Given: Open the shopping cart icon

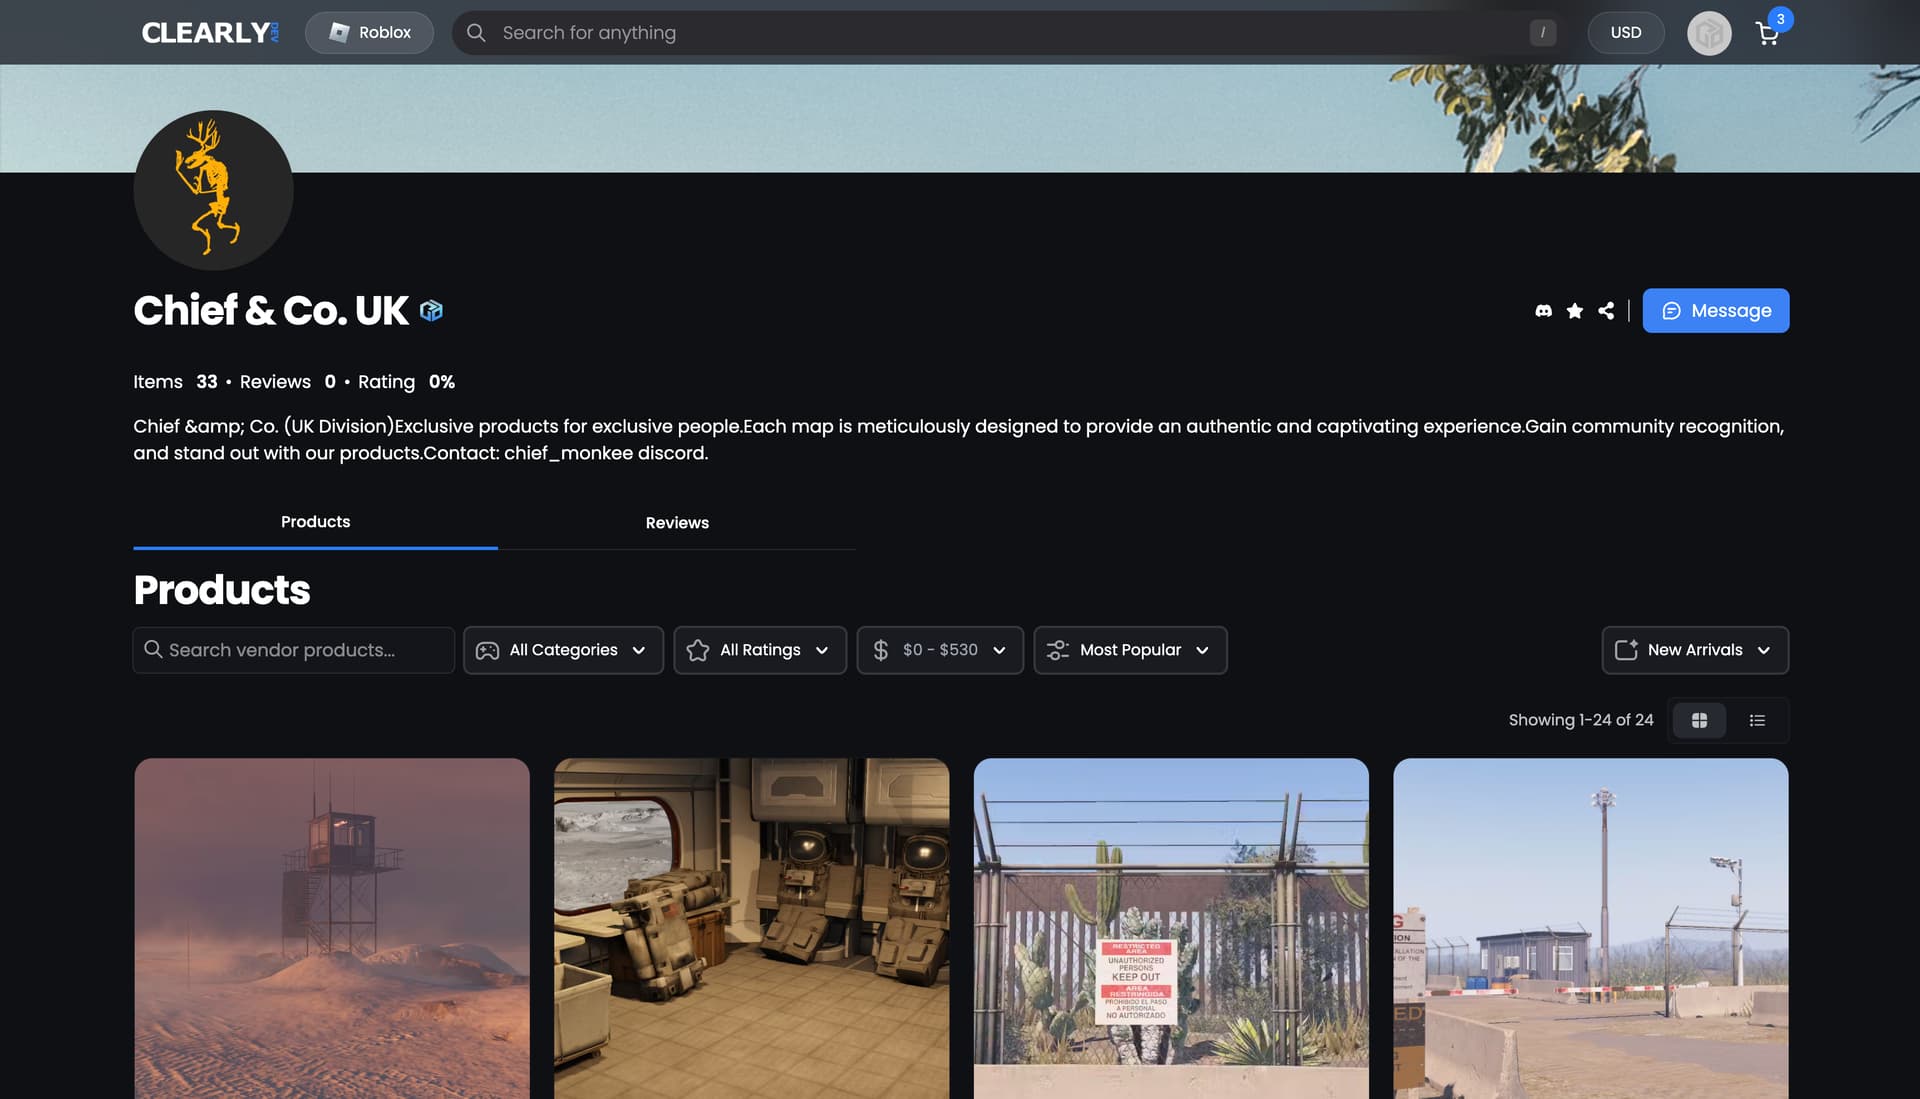Looking at the screenshot, I should [1768, 33].
